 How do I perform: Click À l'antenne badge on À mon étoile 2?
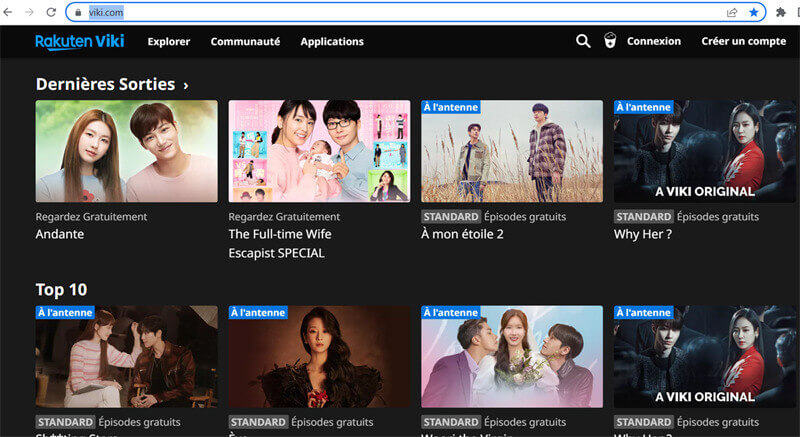point(451,107)
